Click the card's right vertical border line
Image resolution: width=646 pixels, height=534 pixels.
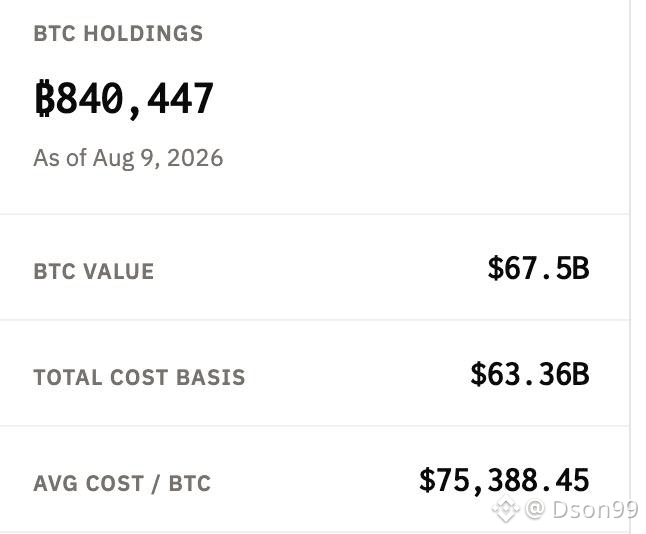[x=630, y=267]
